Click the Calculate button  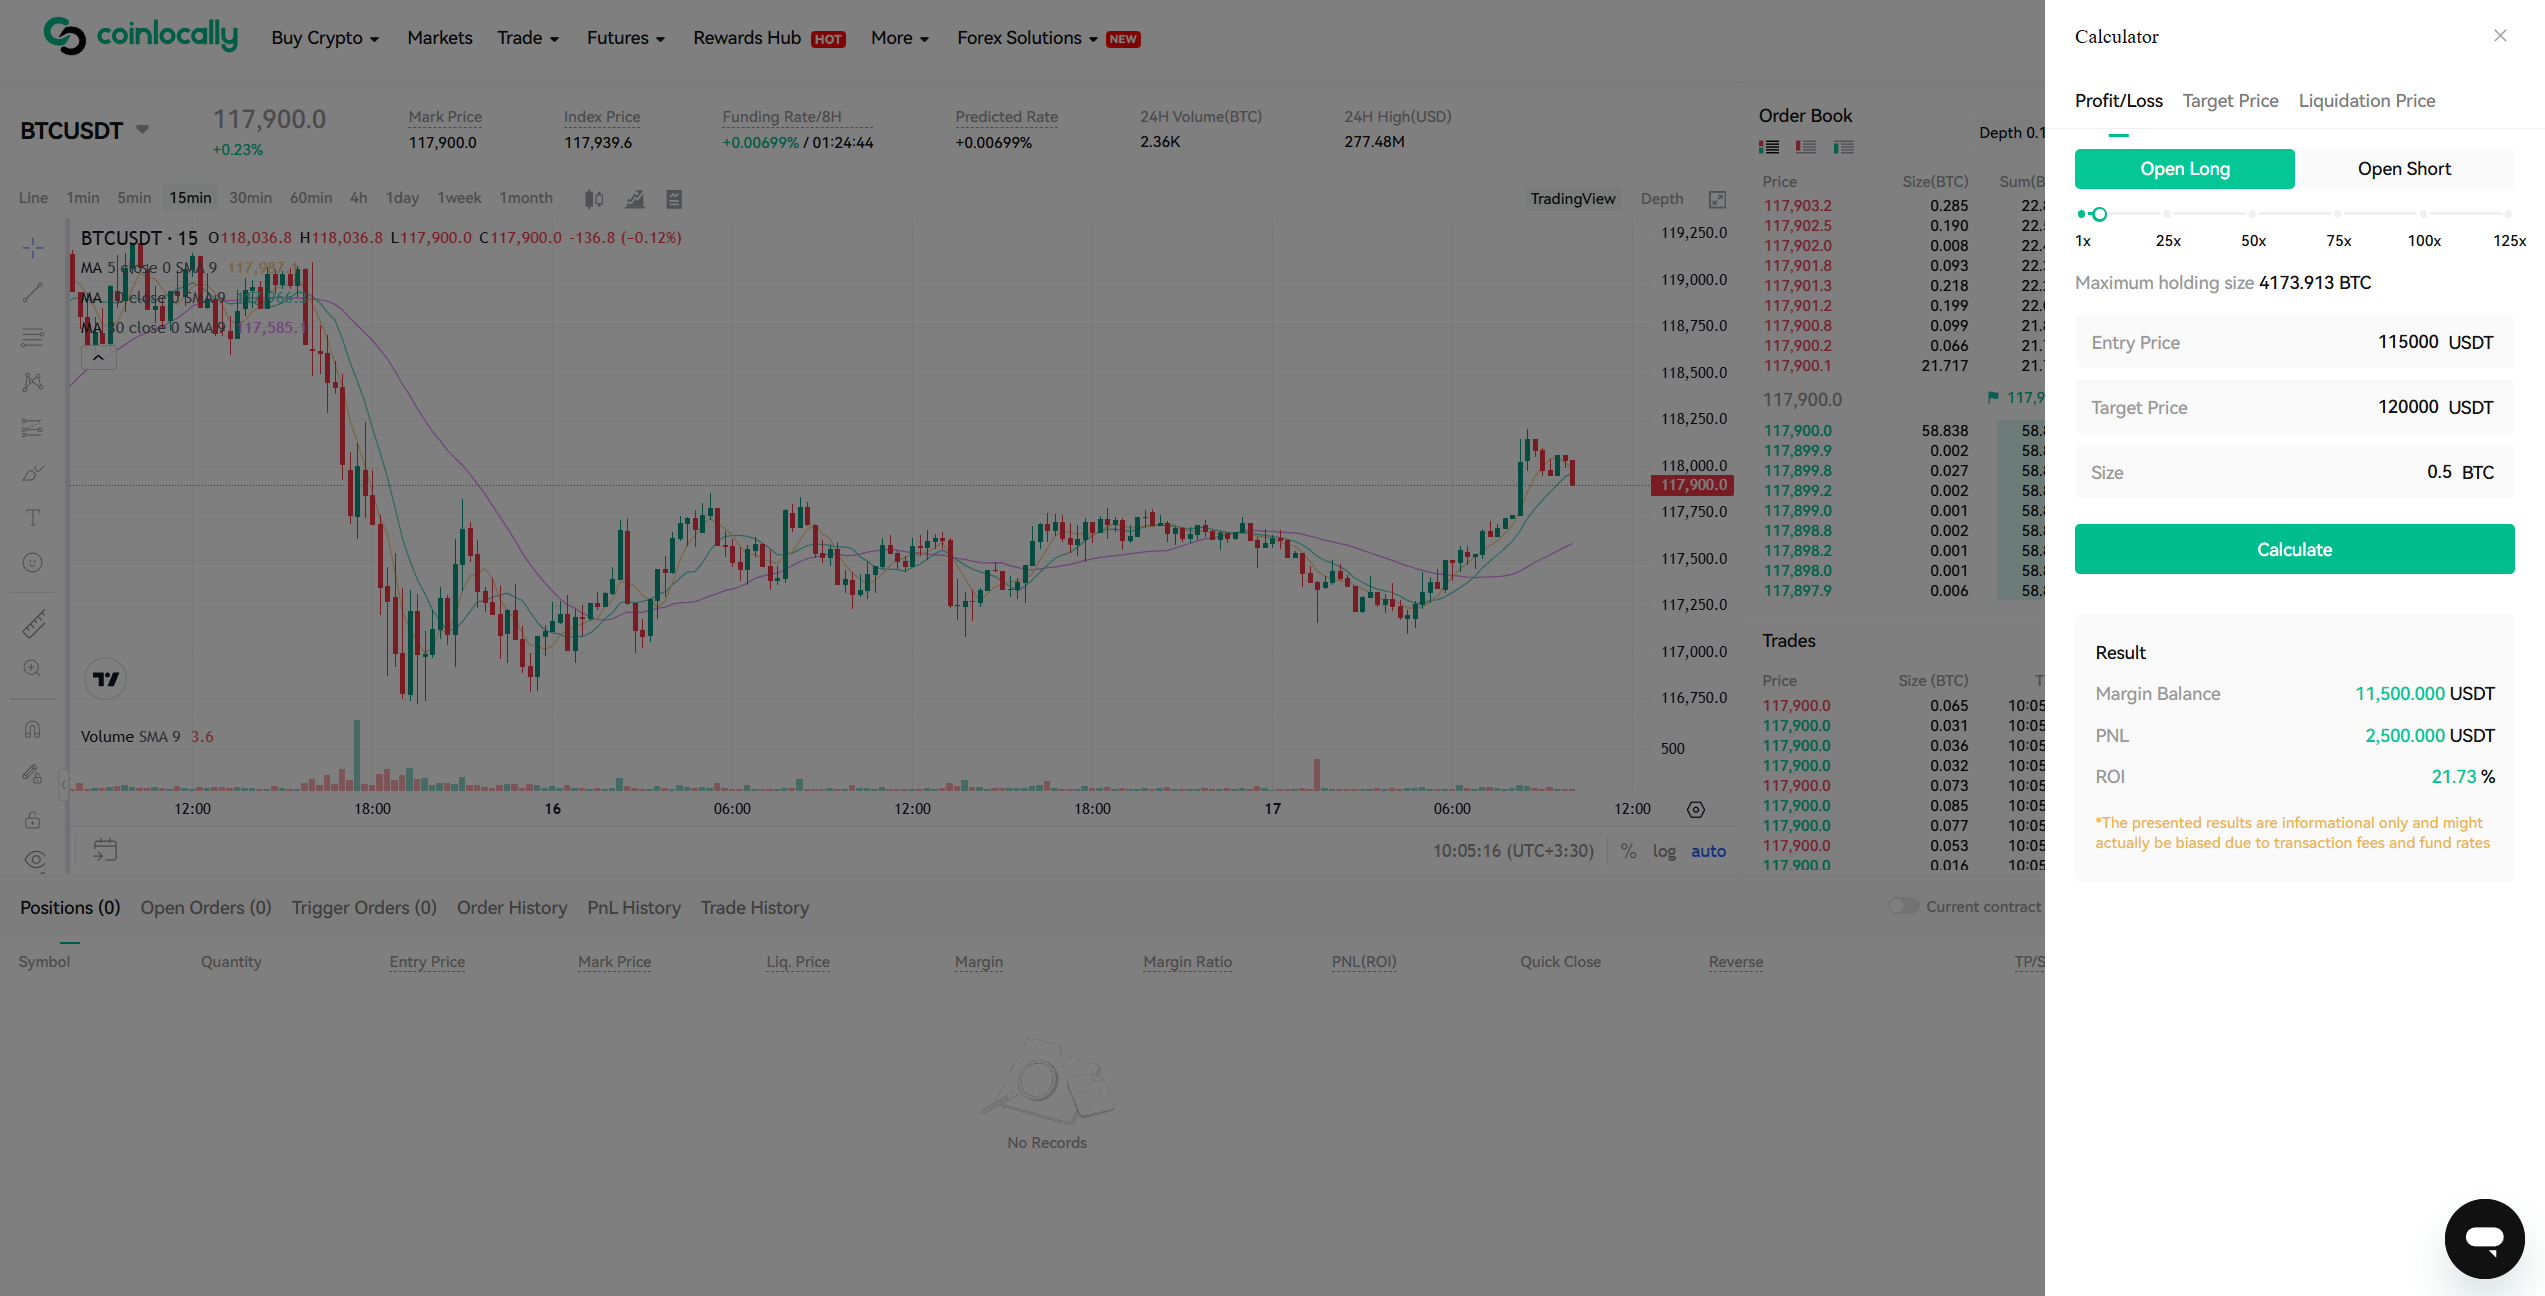click(x=2295, y=549)
